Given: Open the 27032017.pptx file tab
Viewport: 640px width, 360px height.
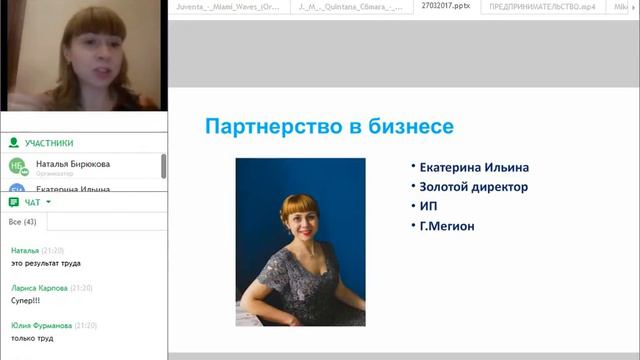Looking at the screenshot, I should tap(447, 6).
